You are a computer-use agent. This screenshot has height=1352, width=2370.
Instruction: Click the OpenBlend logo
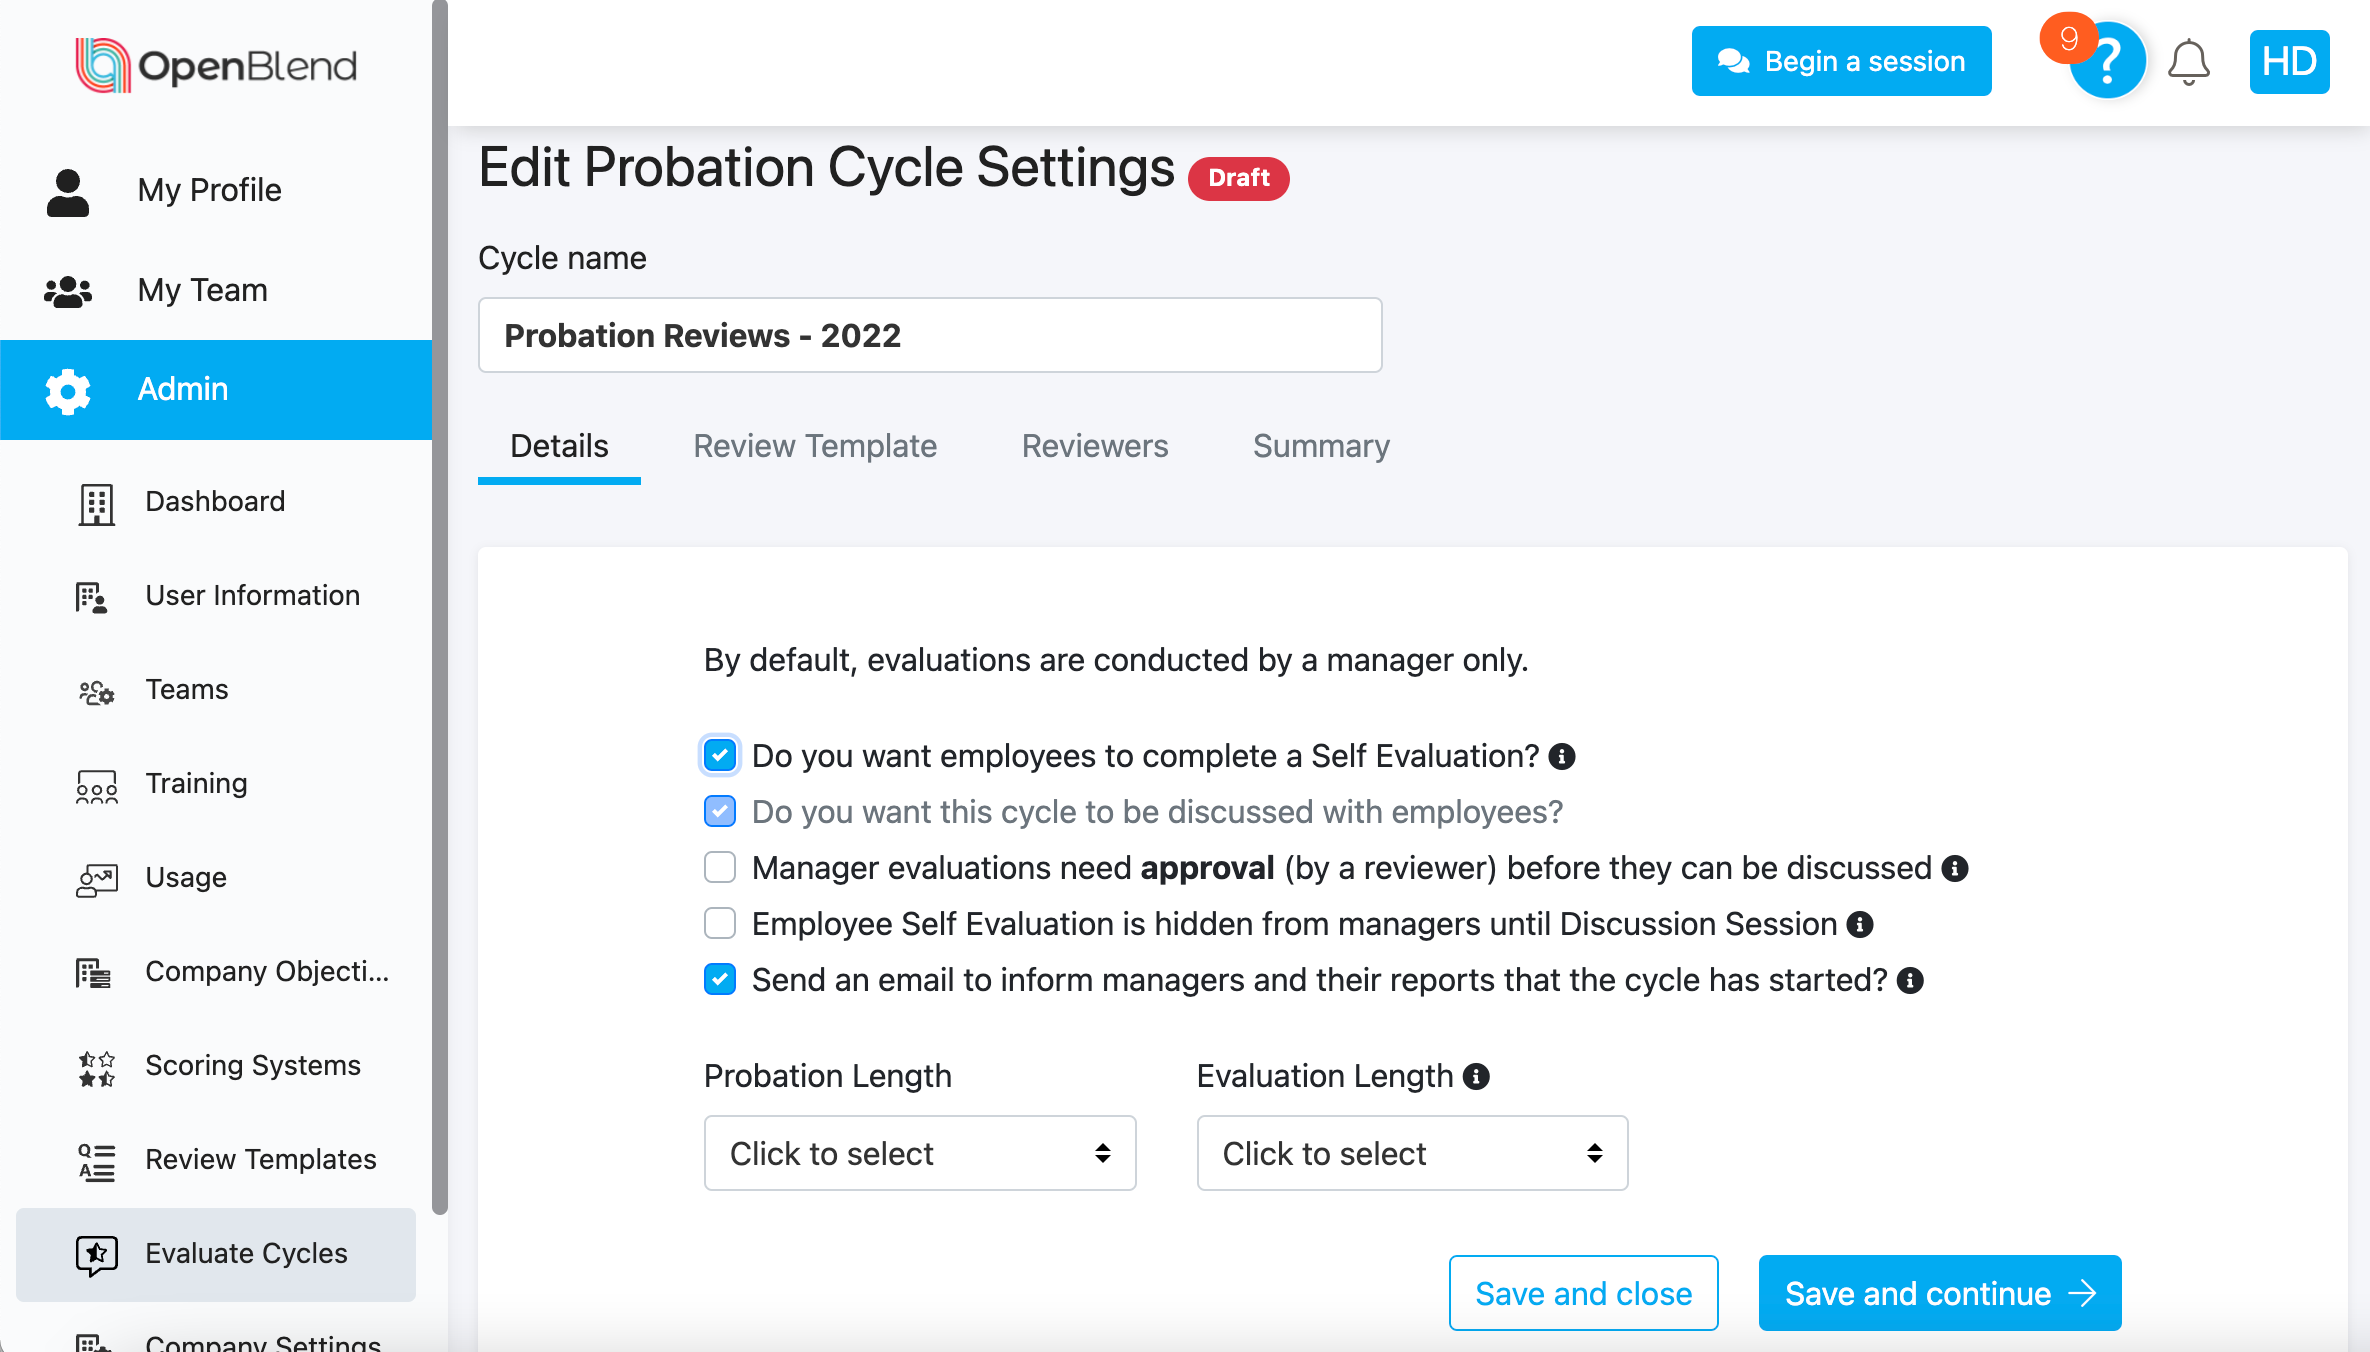pos(216,66)
